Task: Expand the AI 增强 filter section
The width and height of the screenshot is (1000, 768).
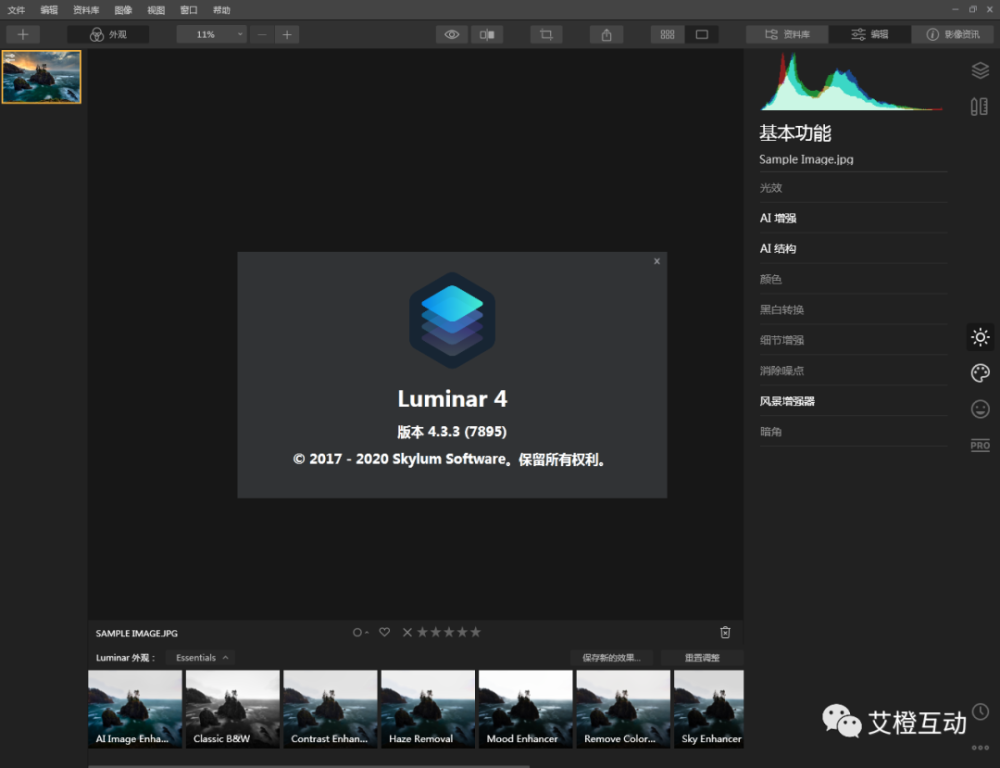Action: 778,218
